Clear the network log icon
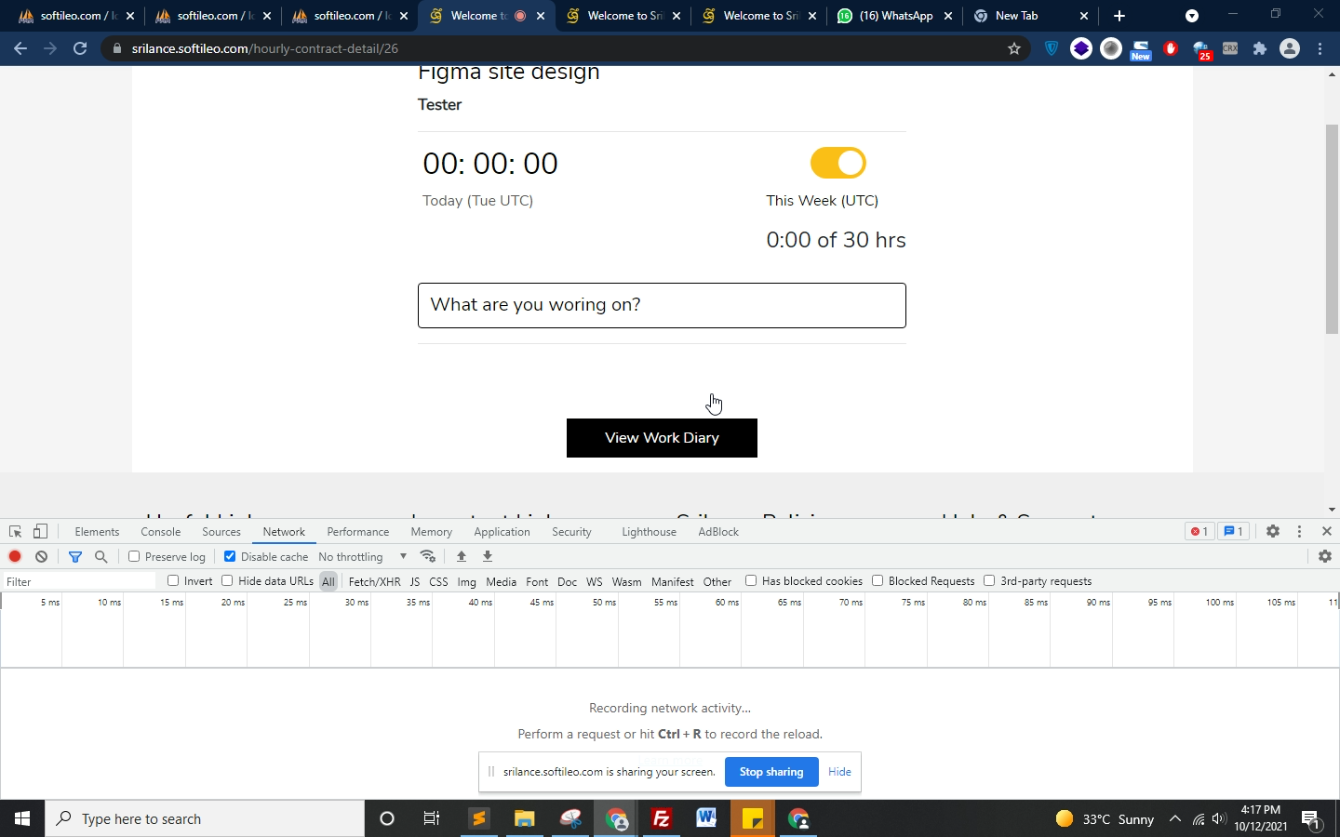The width and height of the screenshot is (1340, 837). (41, 557)
